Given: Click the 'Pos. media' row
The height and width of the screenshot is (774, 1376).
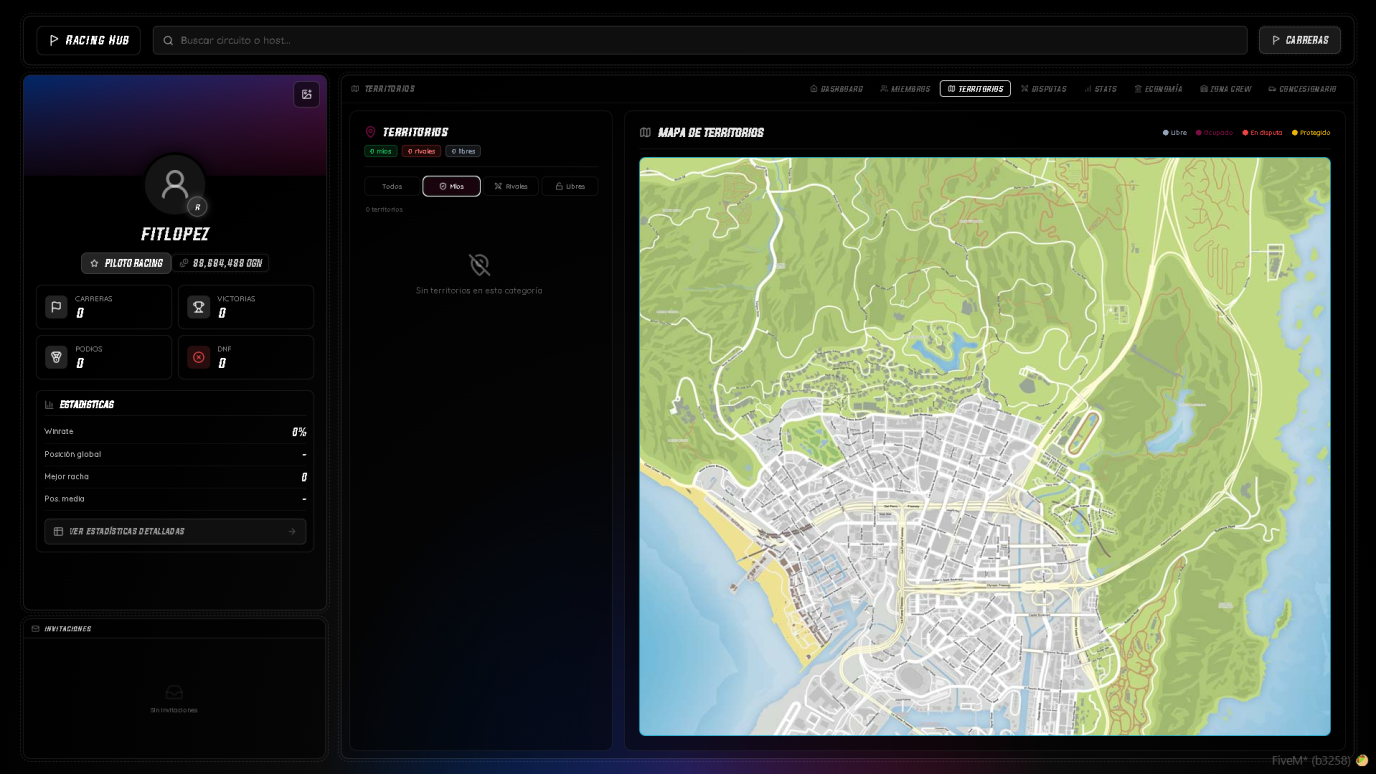Looking at the screenshot, I should [175, 499].
